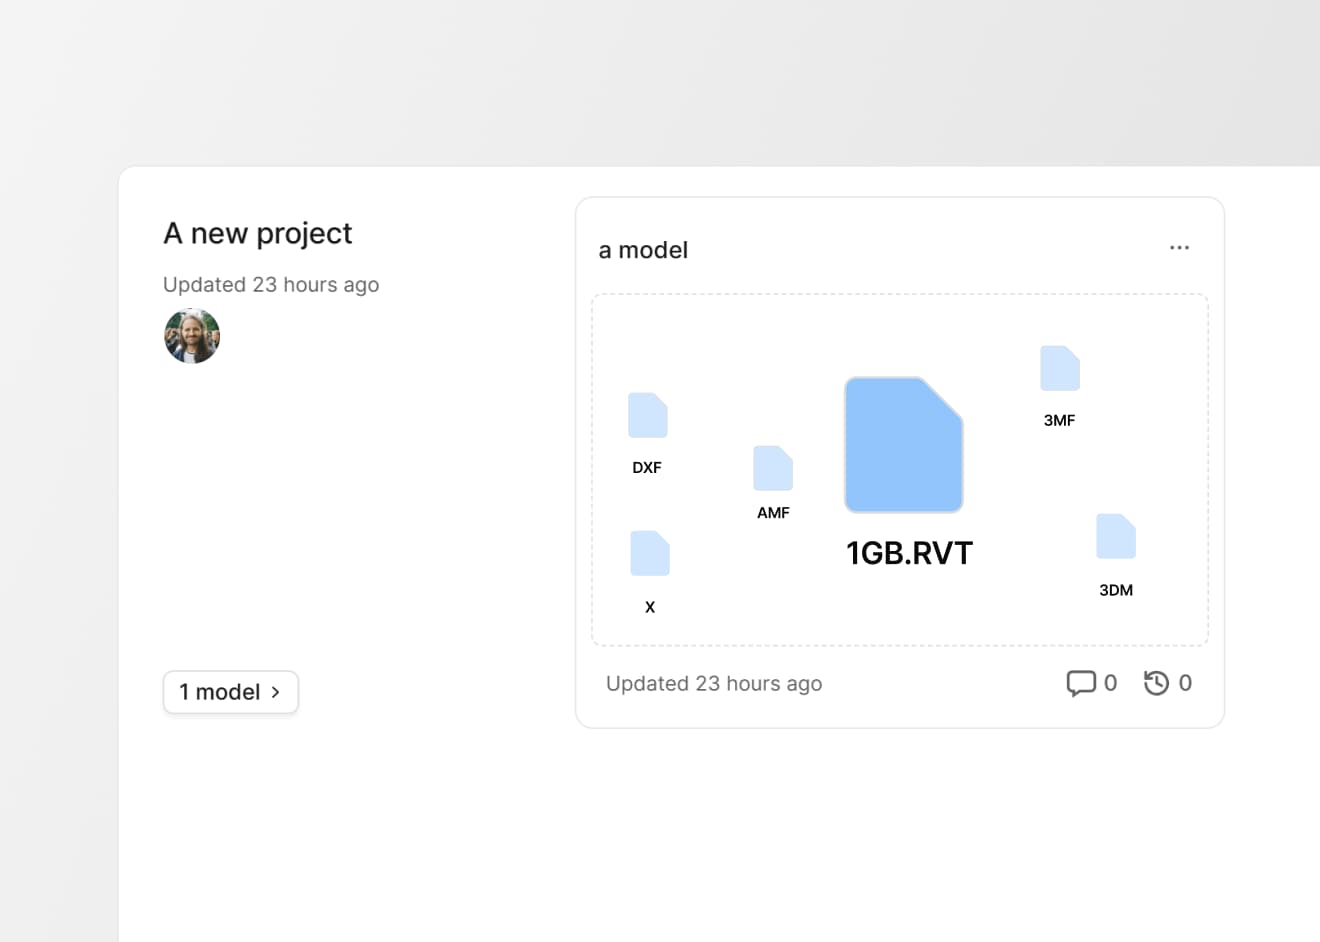This screenshot has width=1320, height=942.
Task: Open the DXF file icon
Action: click(x=648, y=415)
